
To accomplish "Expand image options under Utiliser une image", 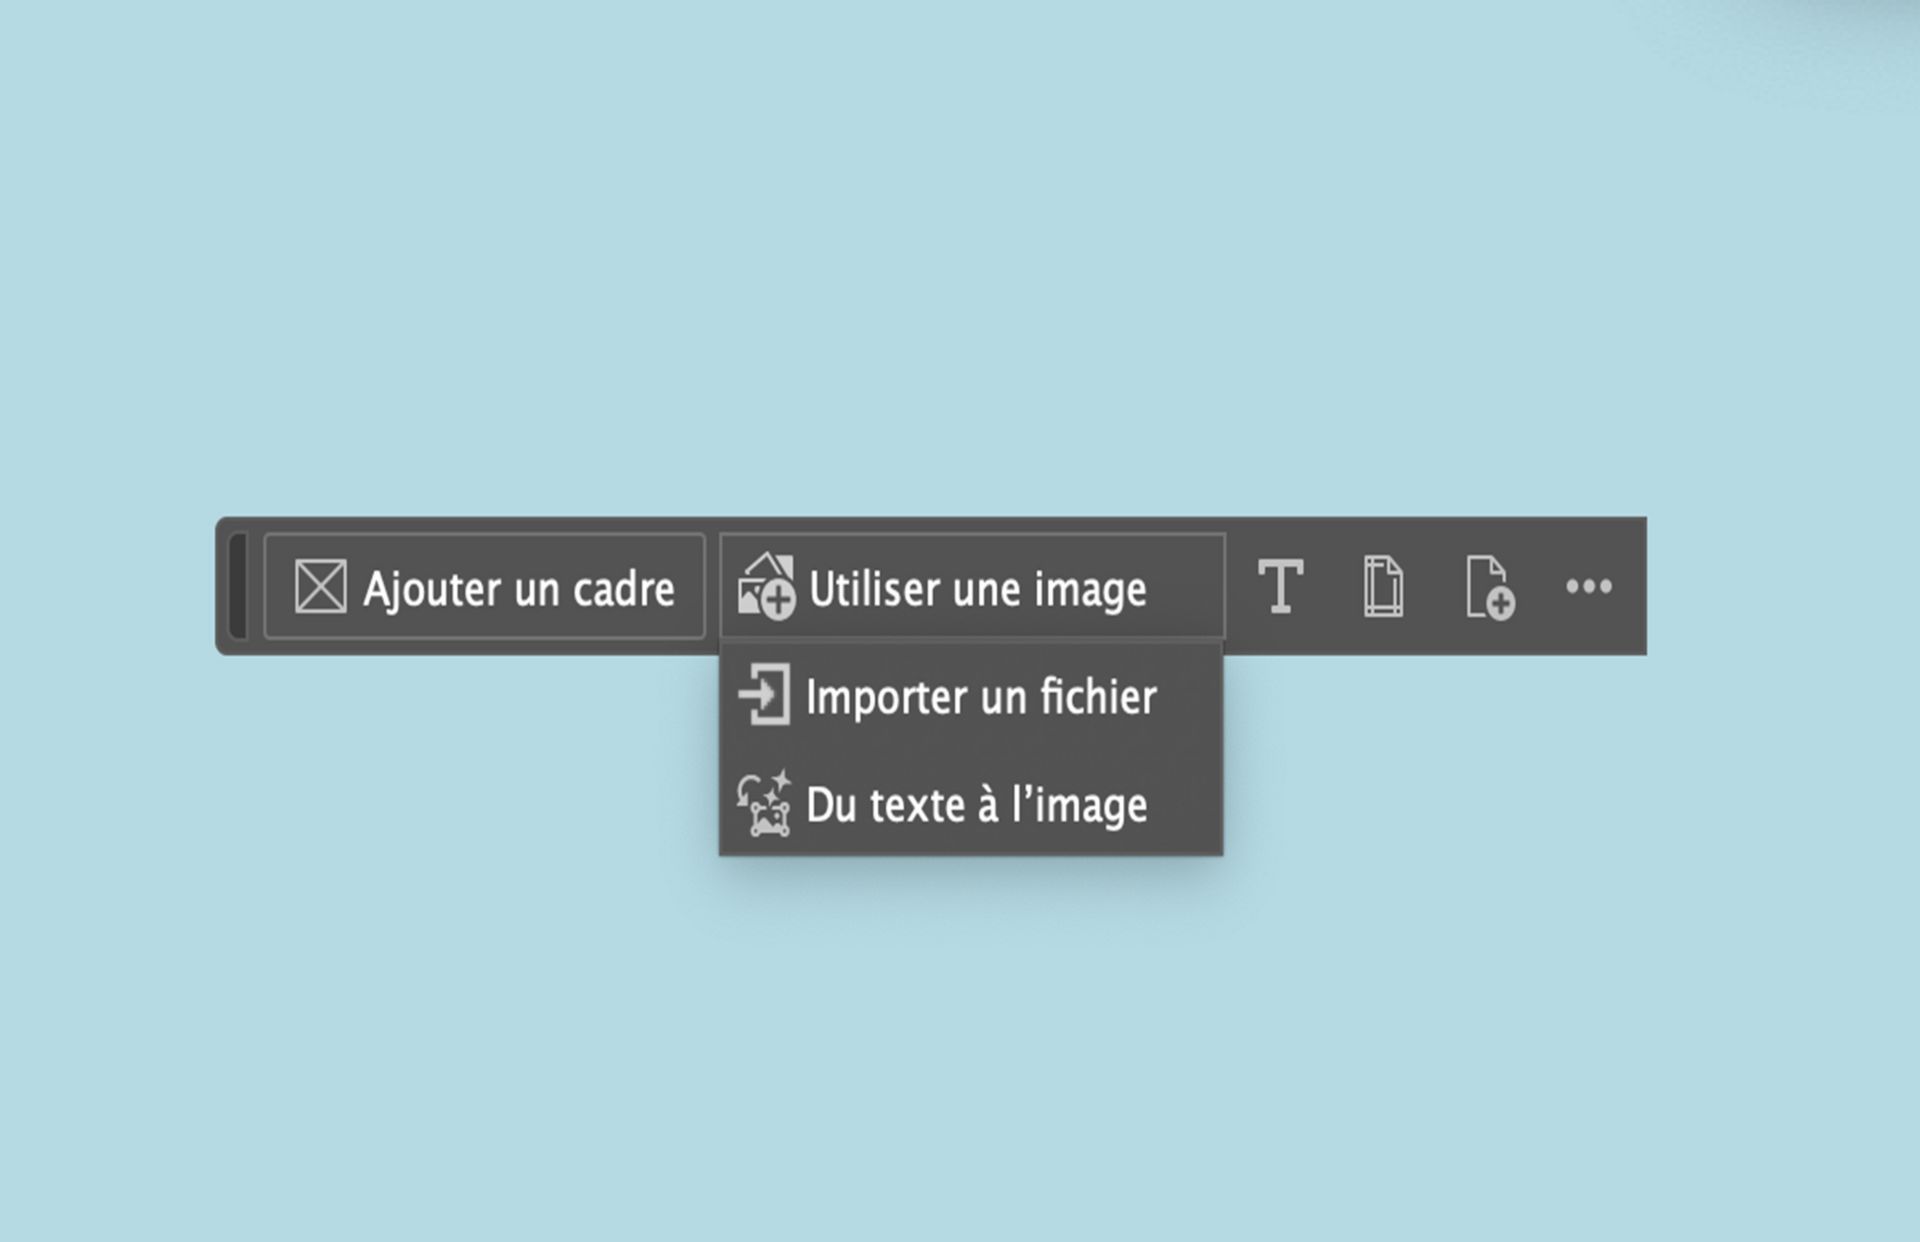I will (973, 589).
